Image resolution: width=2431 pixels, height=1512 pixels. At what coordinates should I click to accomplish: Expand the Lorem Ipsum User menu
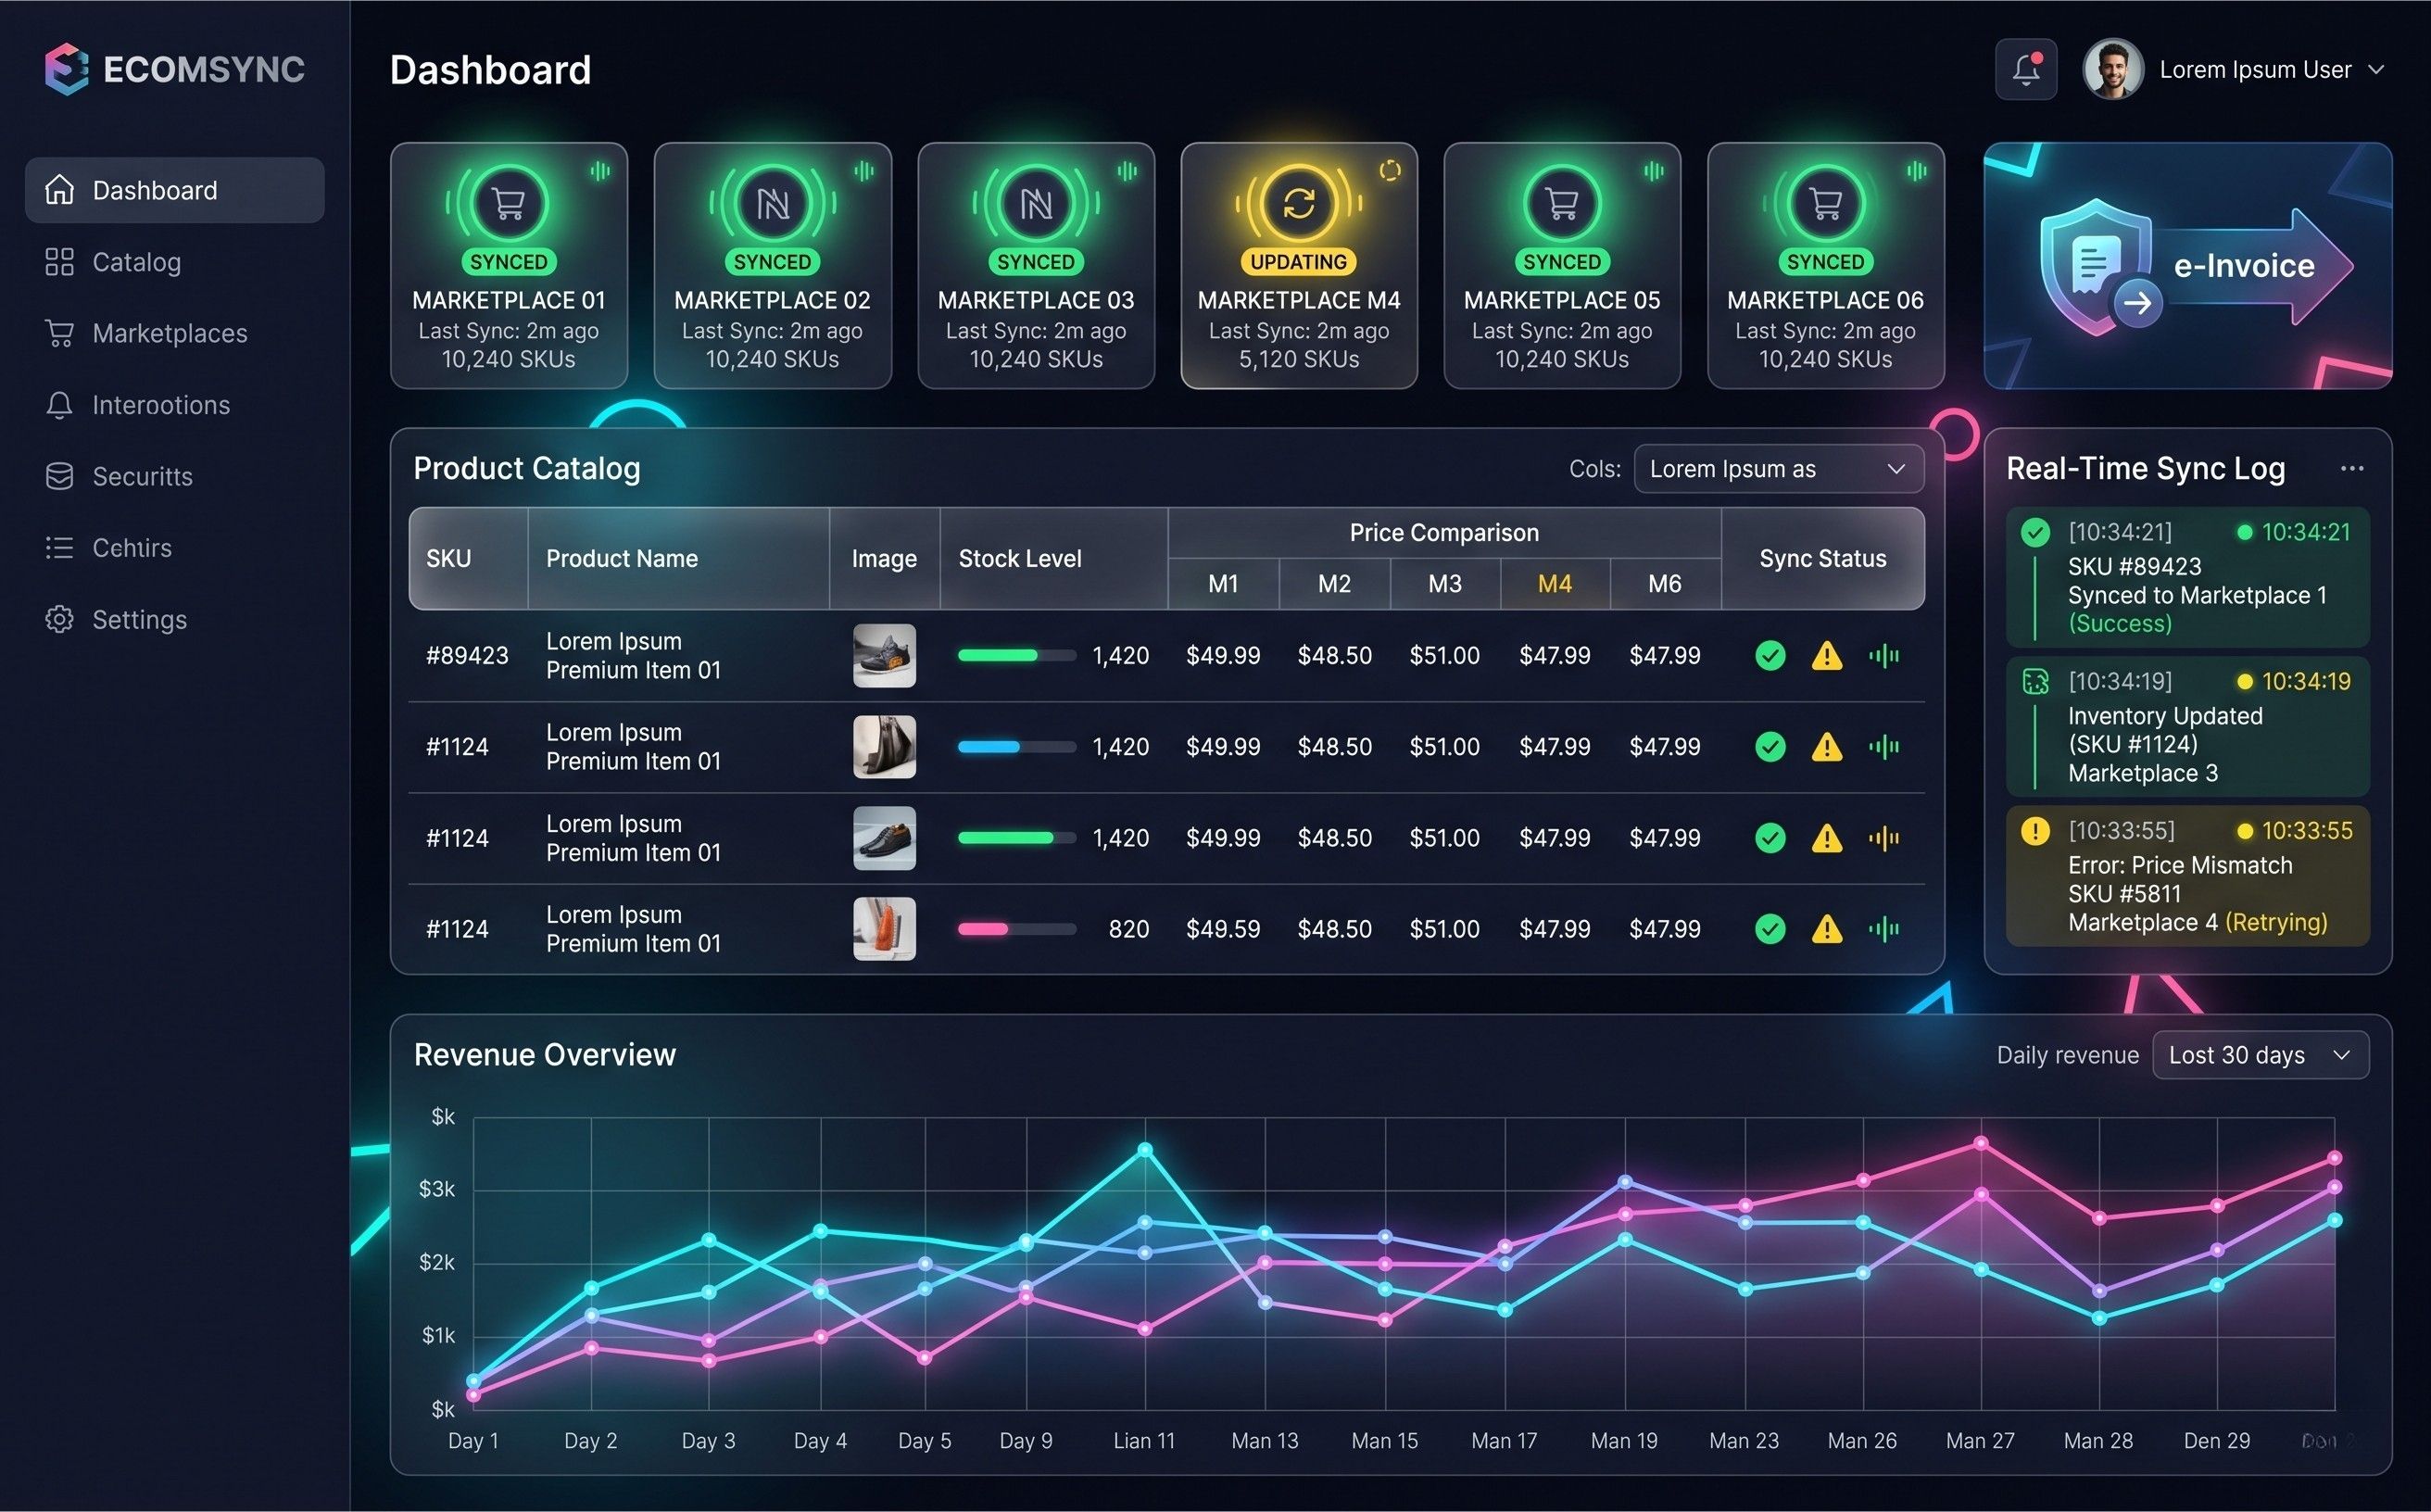pyautogui.click(x=2255, y=70)
